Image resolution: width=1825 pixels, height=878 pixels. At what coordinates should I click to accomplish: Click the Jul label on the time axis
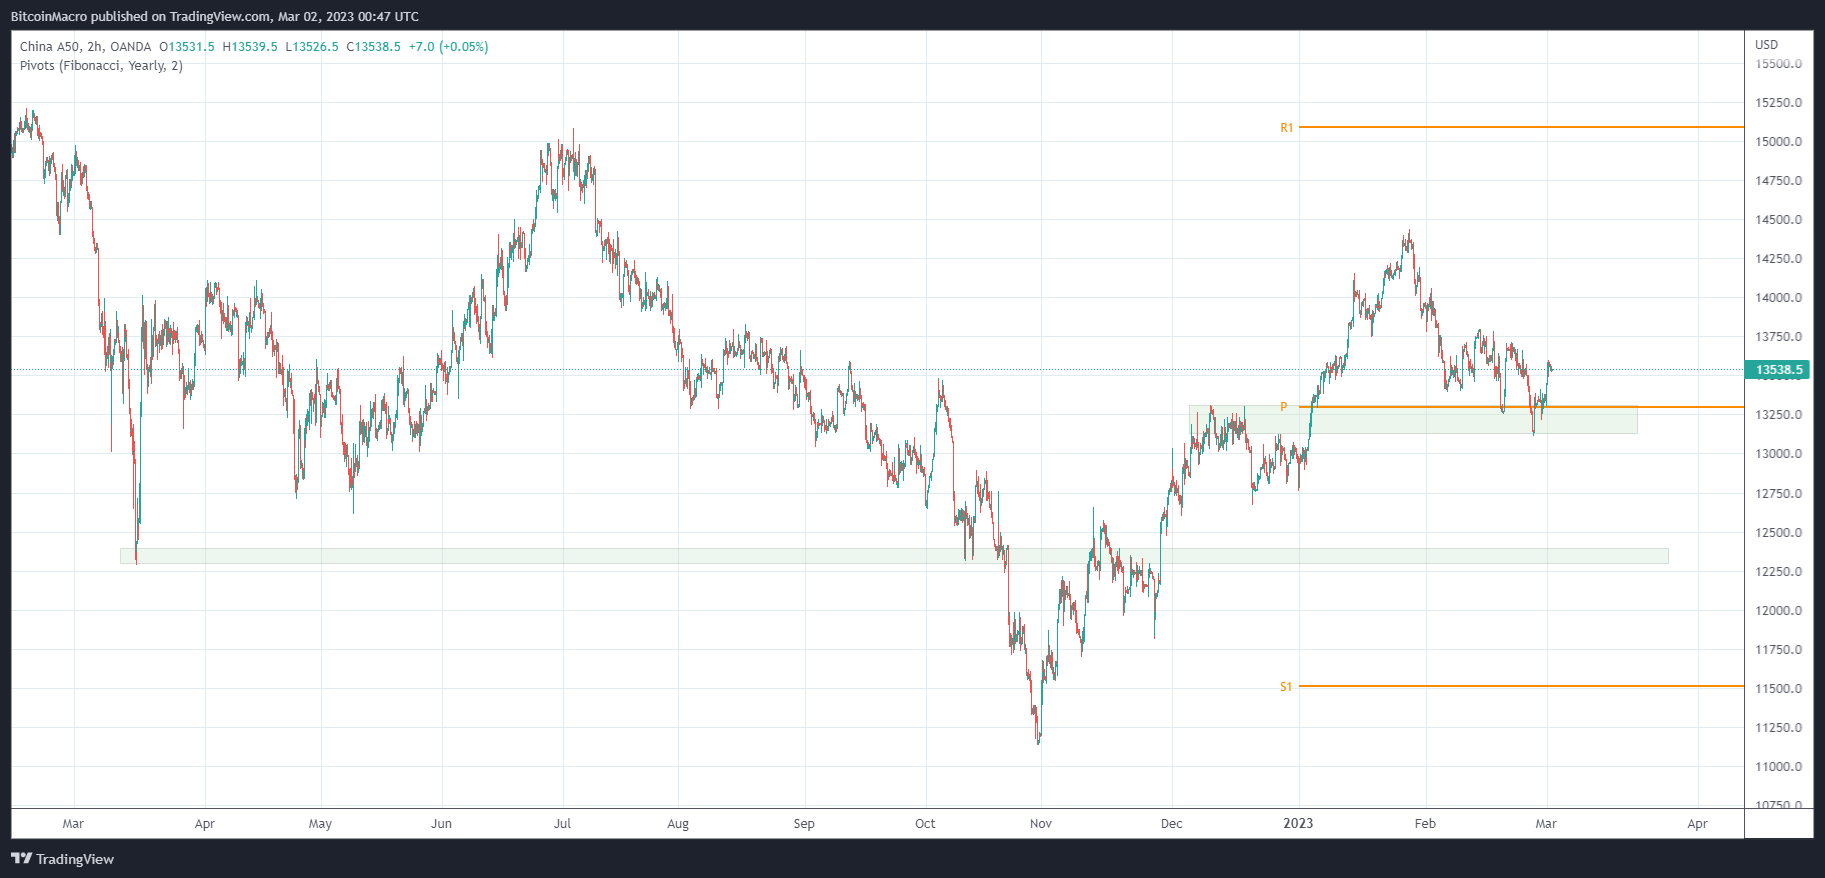[563, 824]
